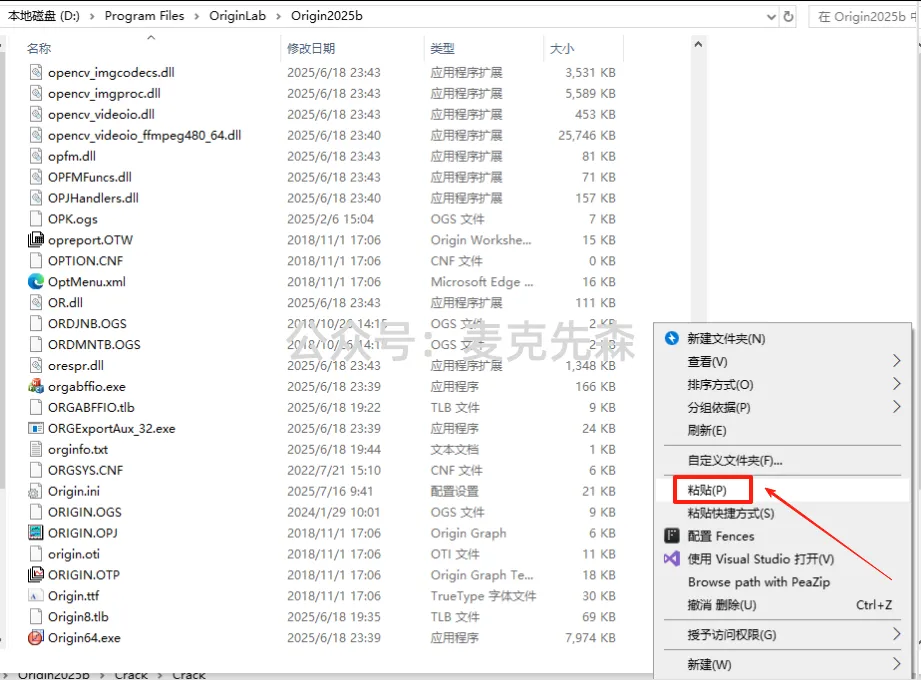
Task: Expand the 授予访问权限(G) submenu arrow
Action: coord(896,634)
